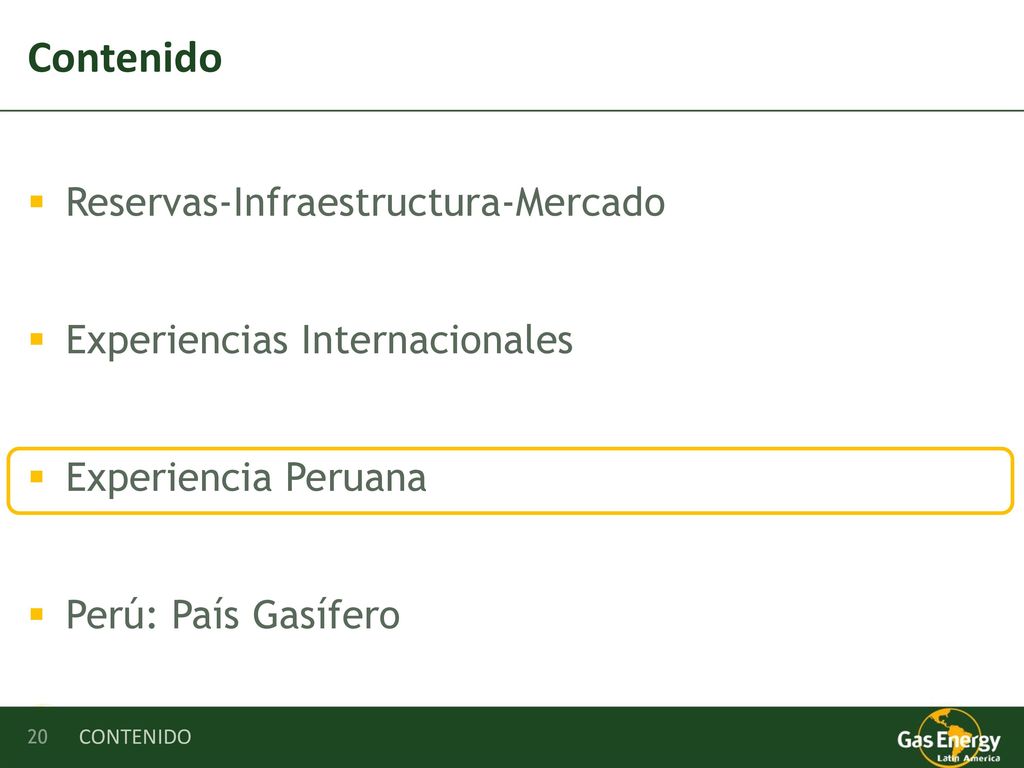Click the CONTENIDO footer label
The height and width of the screenshot is (768, 1024).
pos(135,737)
